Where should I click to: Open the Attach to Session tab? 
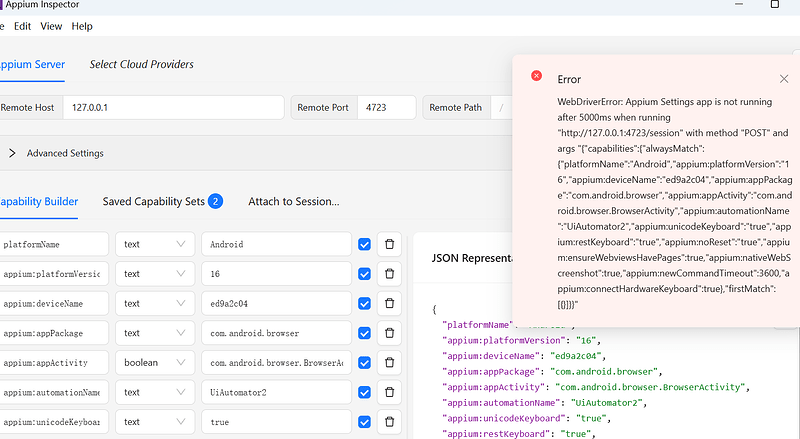(294, 201)
